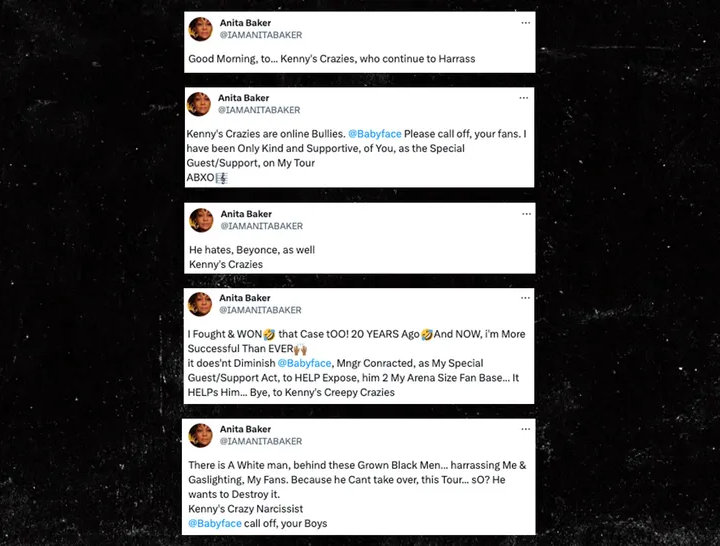Open more options on the 'White man' tweet
720x546 pixels.
point(526,429)
